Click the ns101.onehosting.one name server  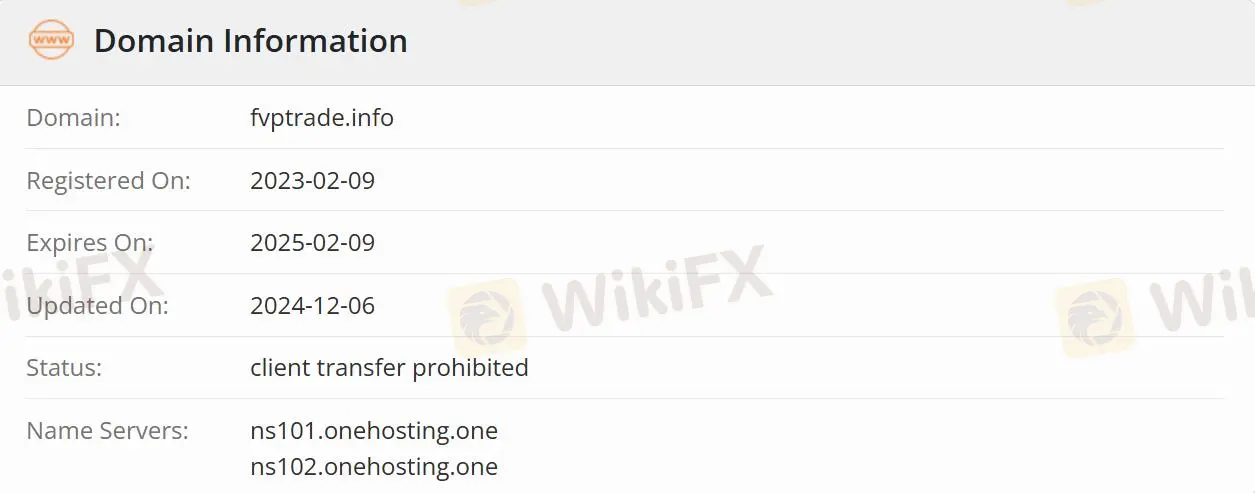[x=374, y=431]
